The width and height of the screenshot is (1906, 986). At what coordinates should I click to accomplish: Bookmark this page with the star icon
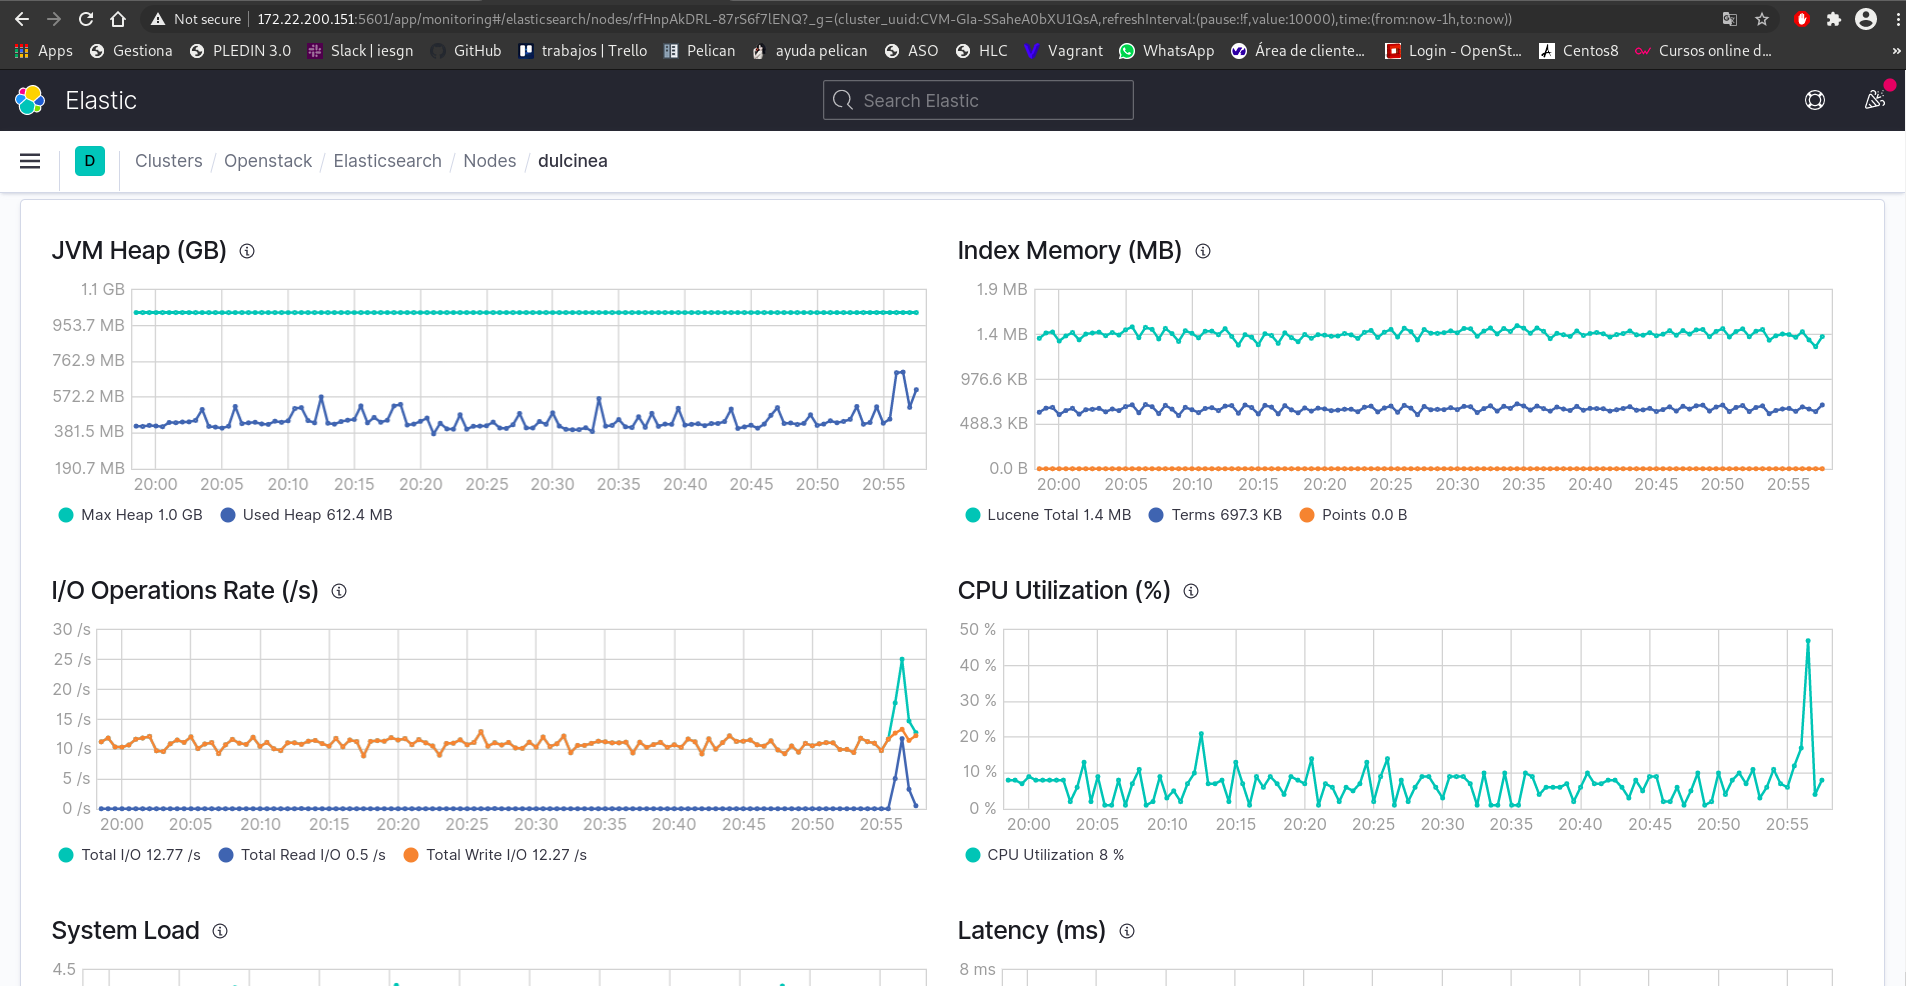(x=1762, y=19)
